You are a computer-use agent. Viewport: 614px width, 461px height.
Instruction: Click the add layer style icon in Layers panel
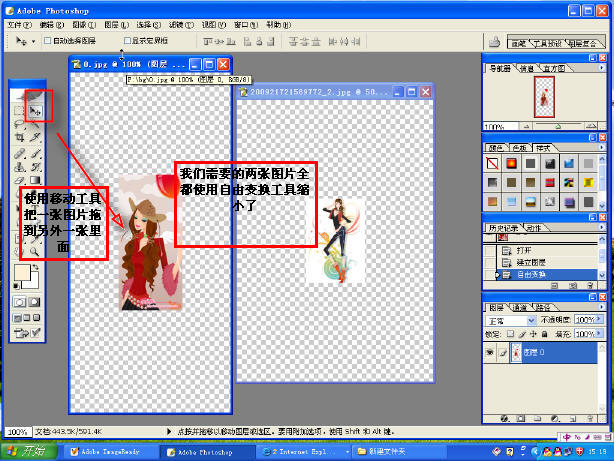[505, 419]
